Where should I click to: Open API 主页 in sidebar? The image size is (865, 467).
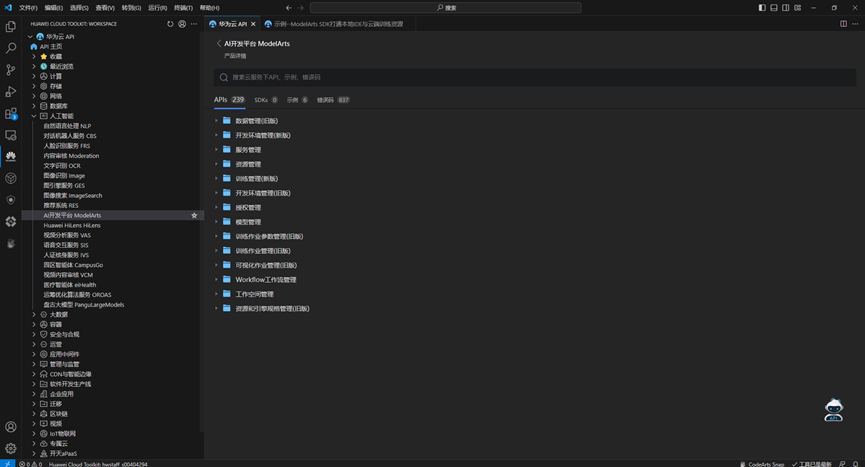coord(51,46)
